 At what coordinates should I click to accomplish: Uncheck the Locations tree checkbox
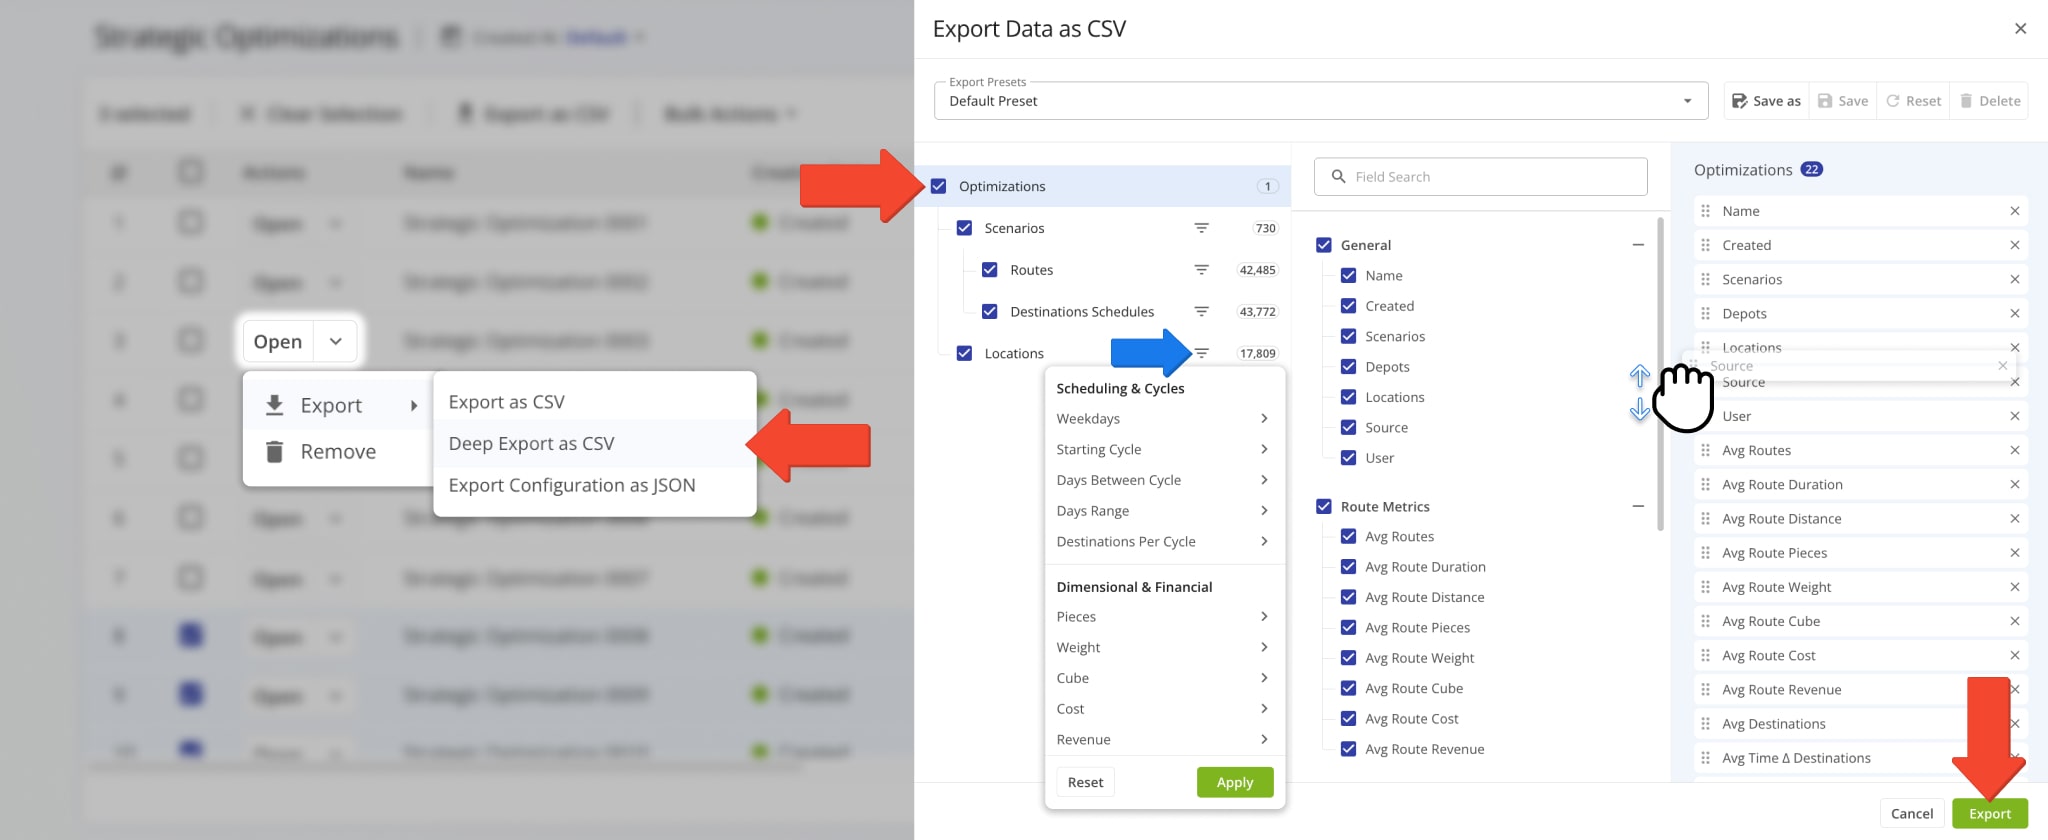[964, 353]
